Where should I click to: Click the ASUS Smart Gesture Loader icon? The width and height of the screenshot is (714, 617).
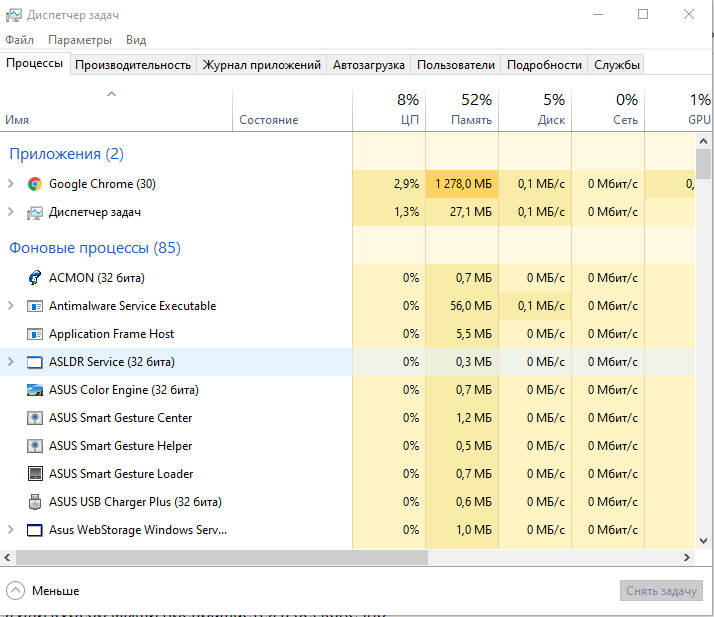[35, 474]
